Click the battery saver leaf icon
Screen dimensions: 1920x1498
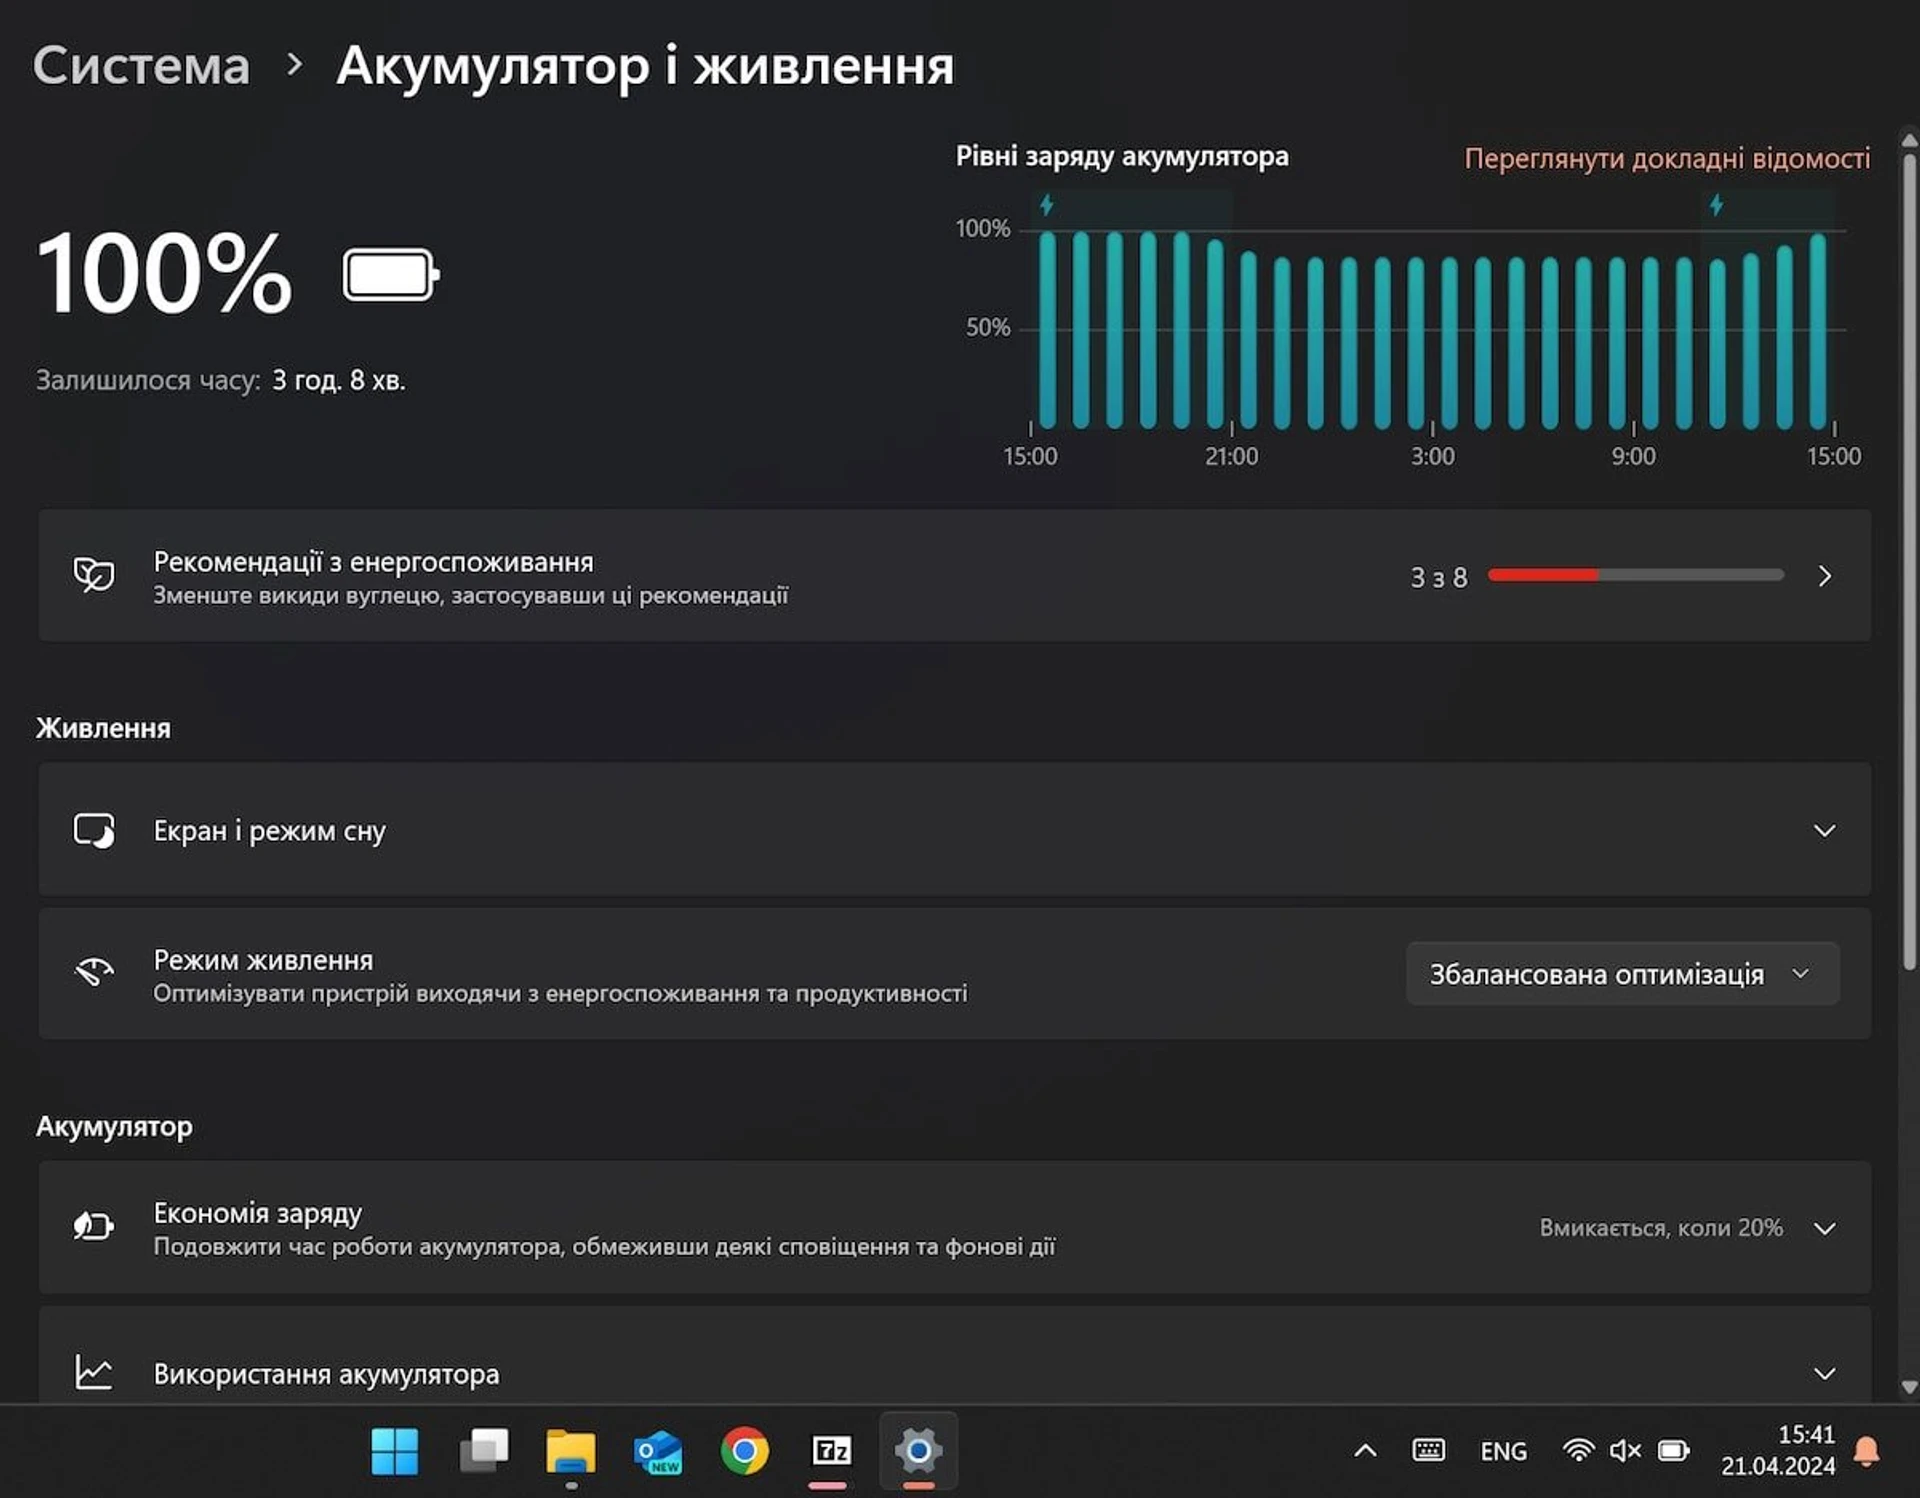coord(94,1227)
